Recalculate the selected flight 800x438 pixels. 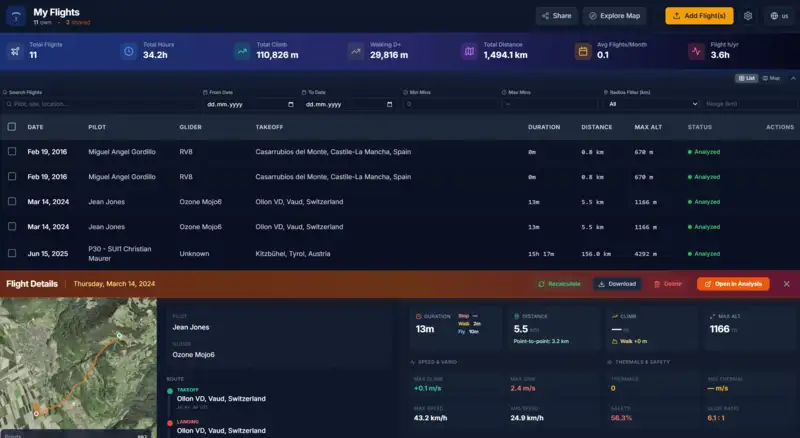559,284
